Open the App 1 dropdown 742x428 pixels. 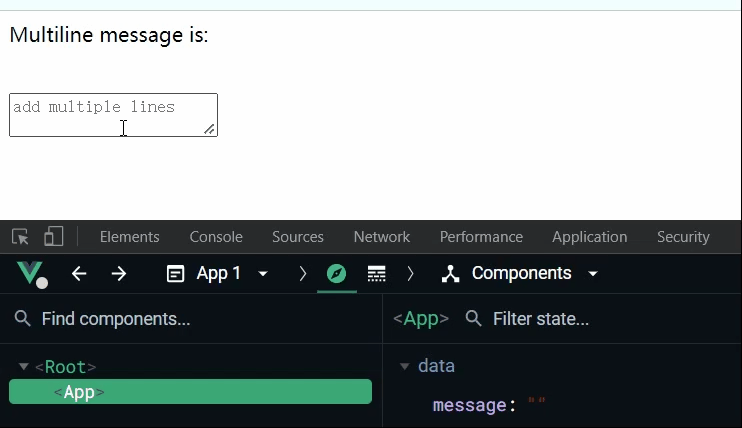point(263,273)
